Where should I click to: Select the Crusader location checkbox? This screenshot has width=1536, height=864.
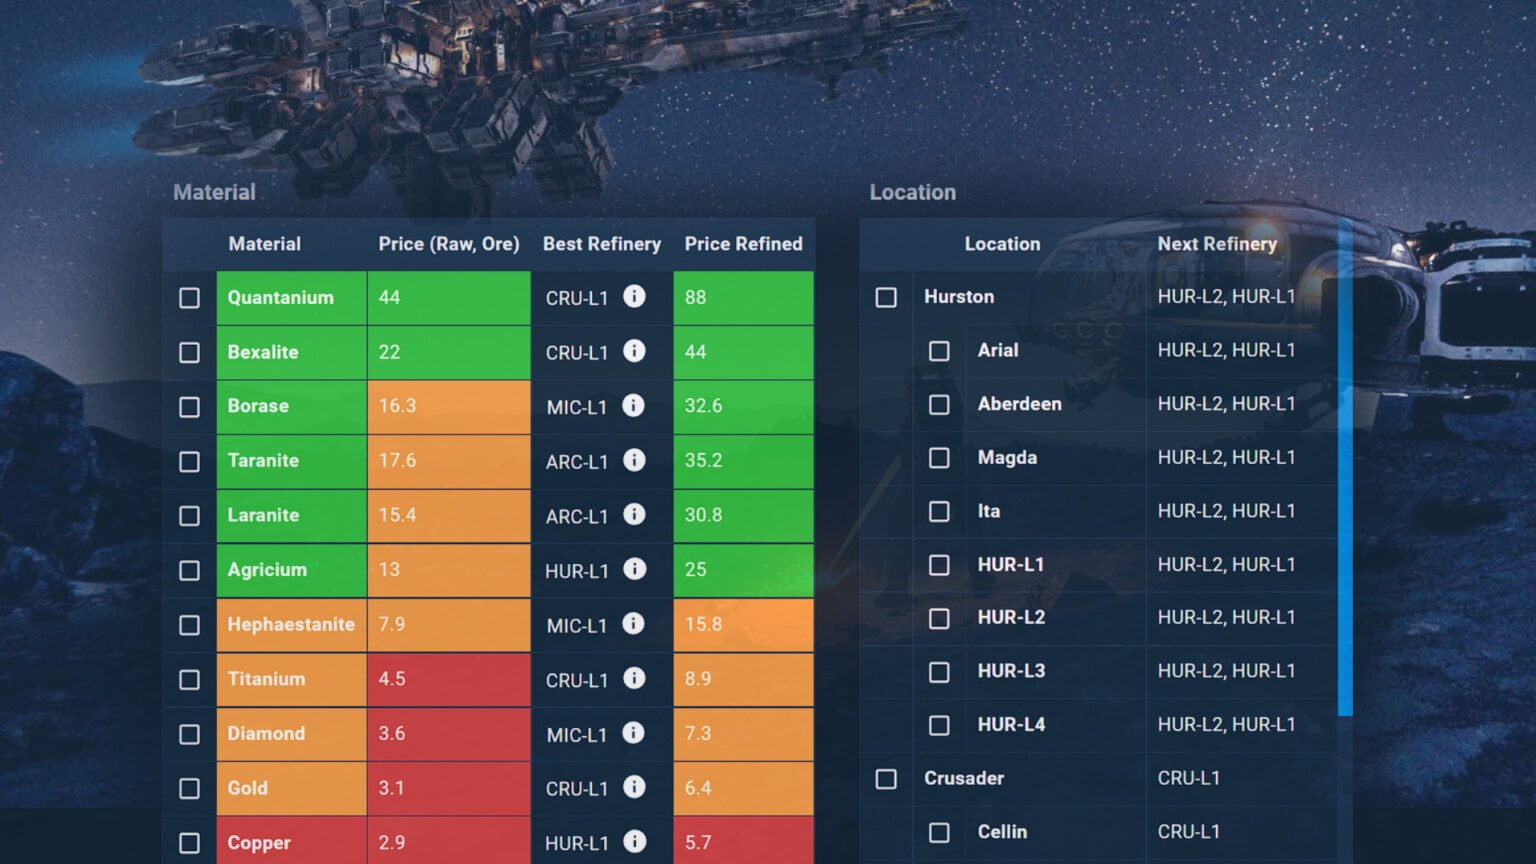(x=885, y=778)
